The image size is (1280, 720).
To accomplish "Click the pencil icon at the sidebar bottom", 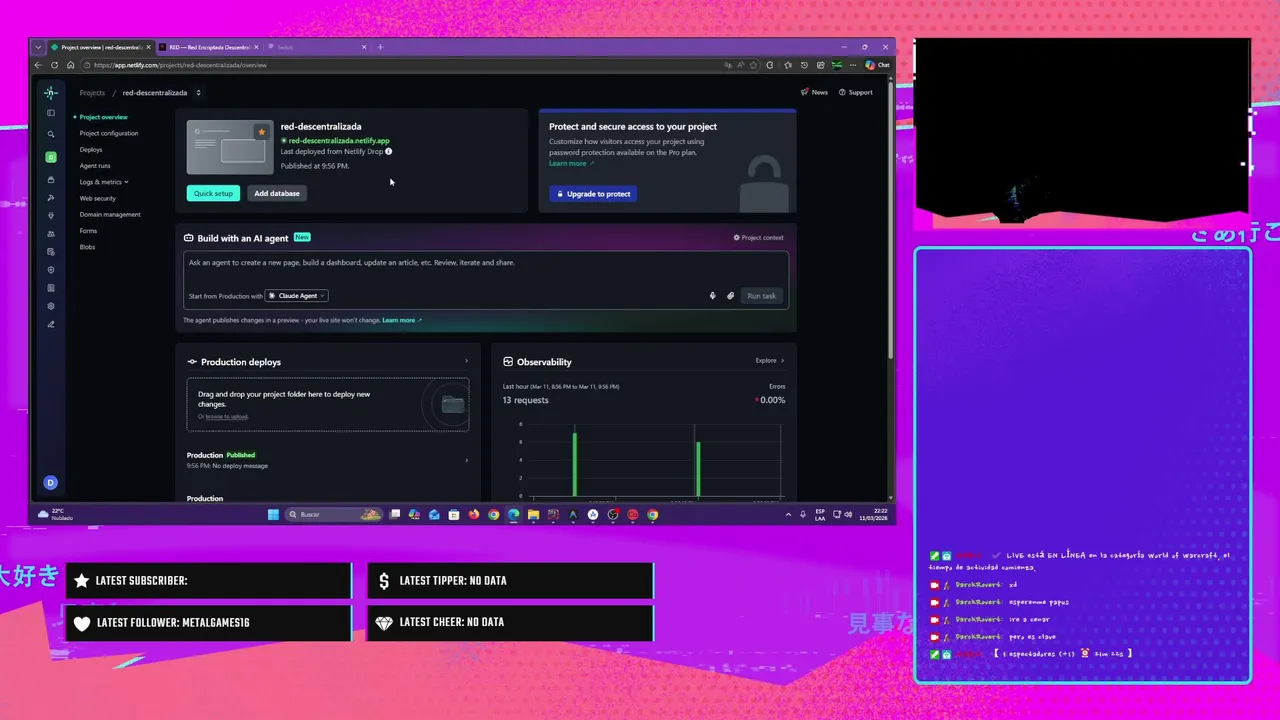I will (x=51, y=324).
